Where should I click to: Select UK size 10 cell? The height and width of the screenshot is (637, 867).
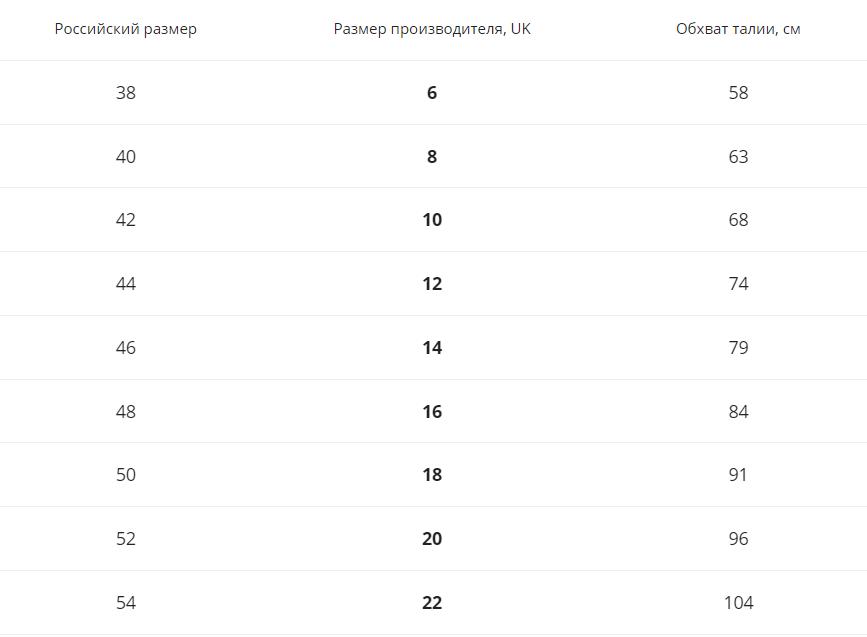pos(432,220)
